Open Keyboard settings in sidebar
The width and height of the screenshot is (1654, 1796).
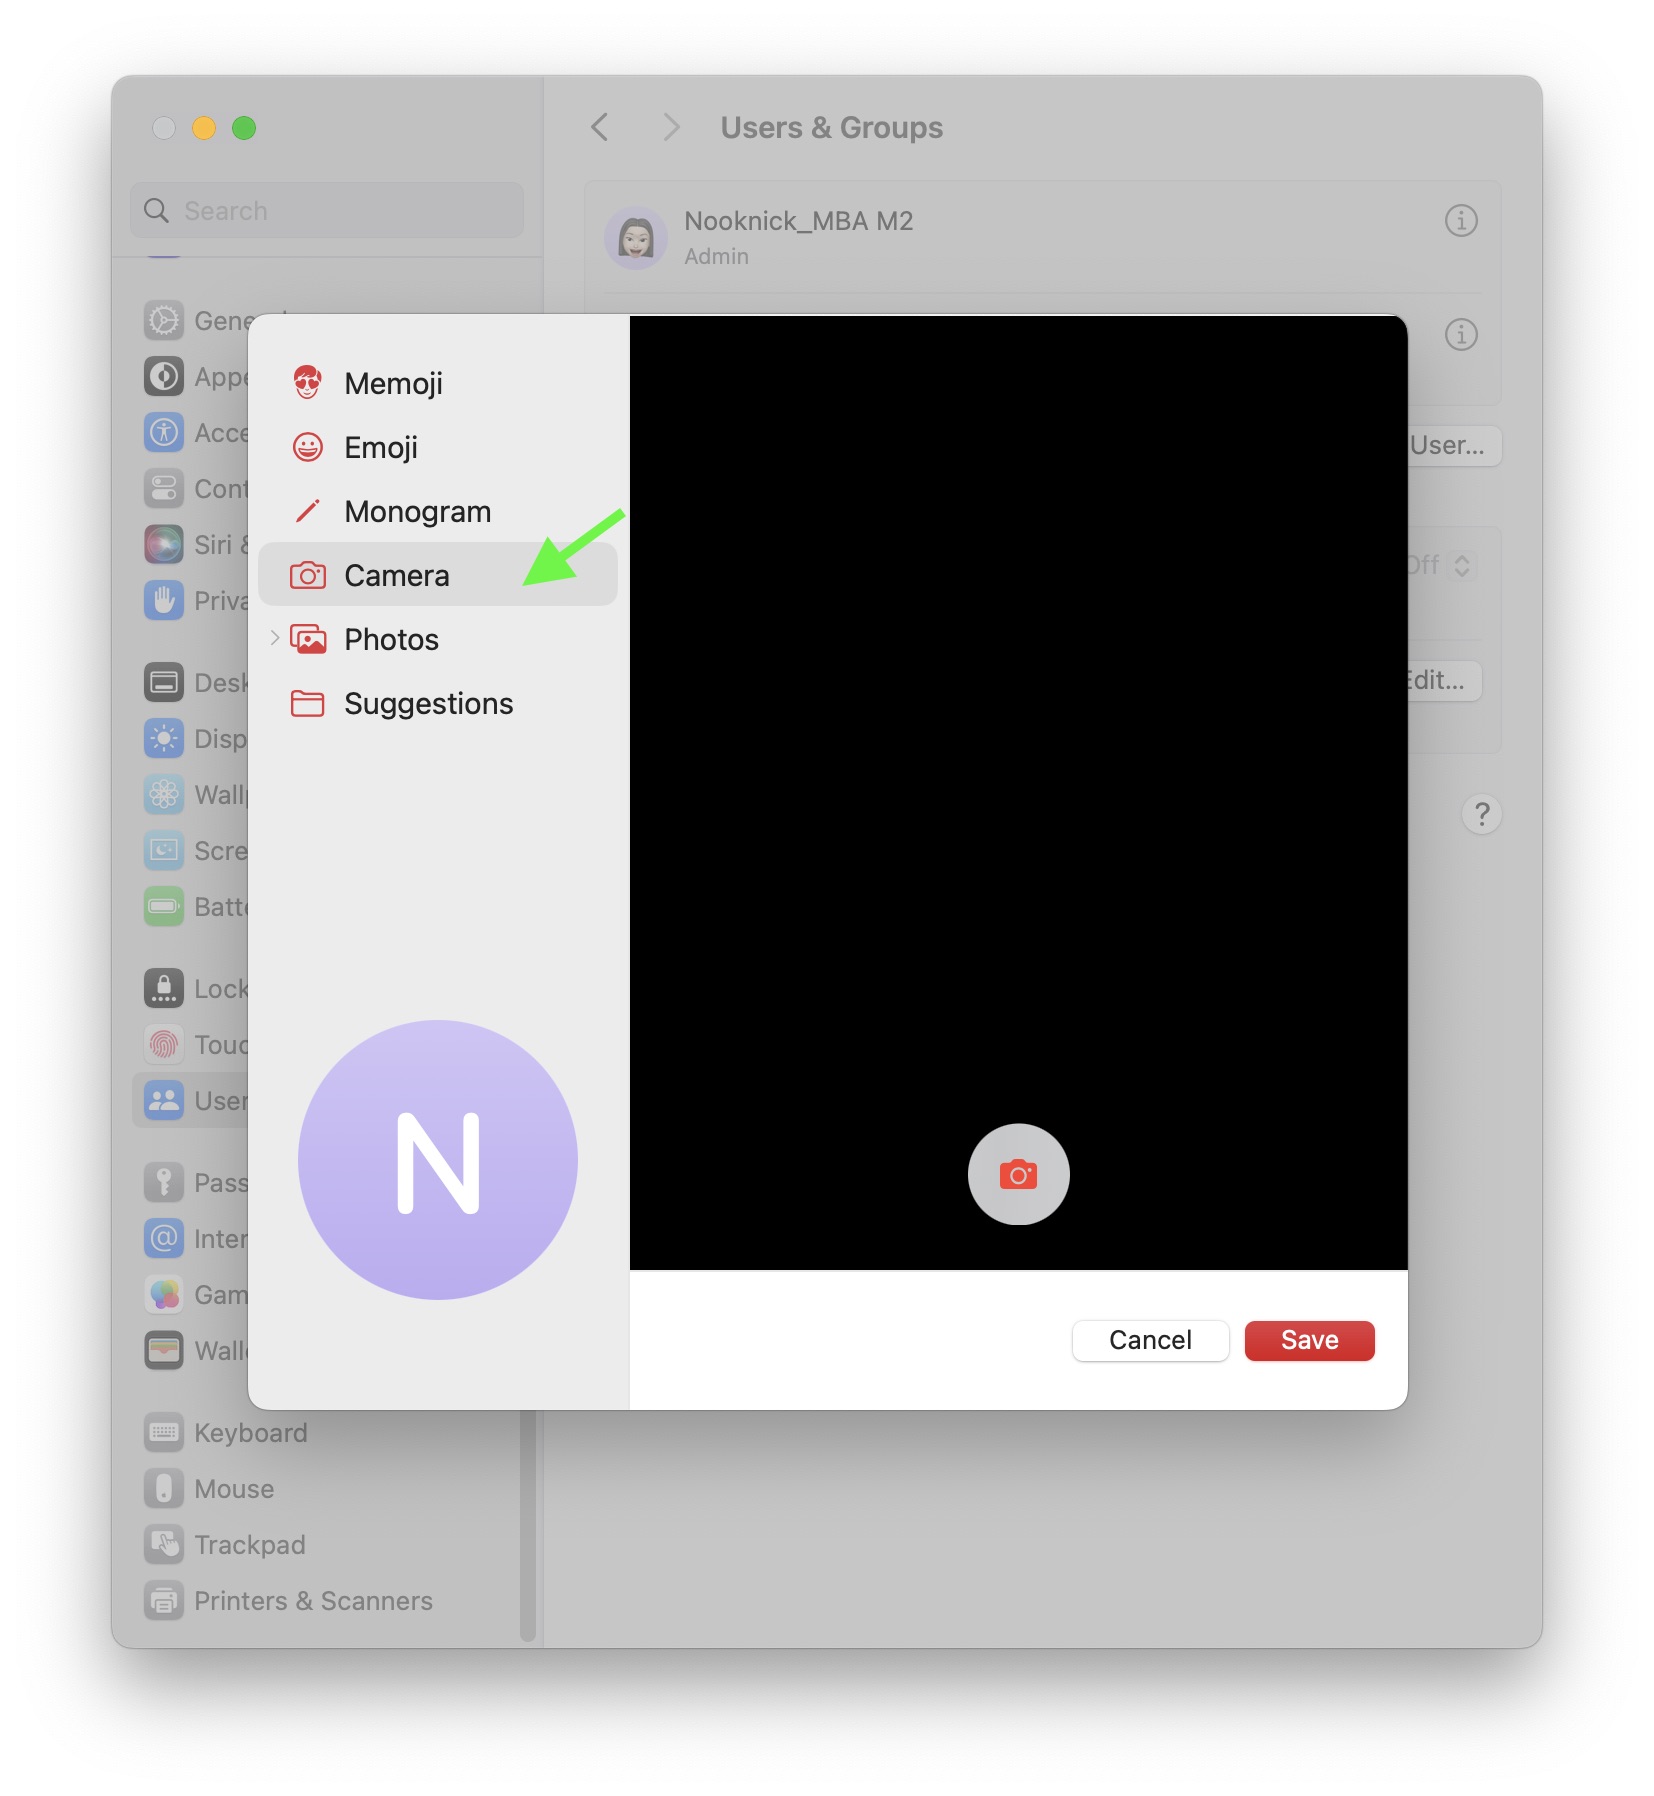tap(250, 1433)
